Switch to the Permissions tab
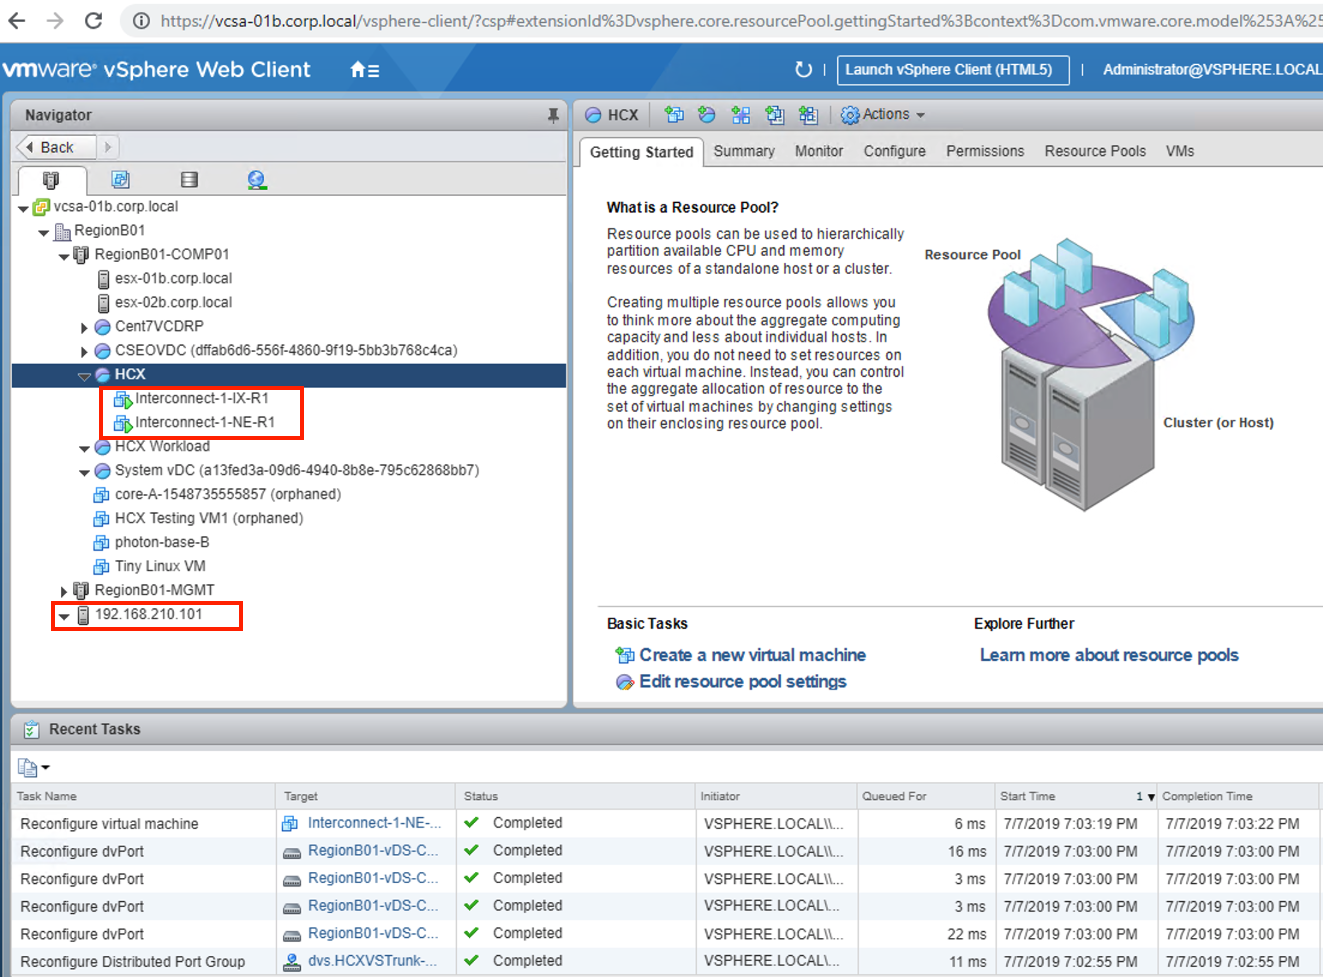Viewport: 1323px width, 977px height. click(x=984, y=151)
